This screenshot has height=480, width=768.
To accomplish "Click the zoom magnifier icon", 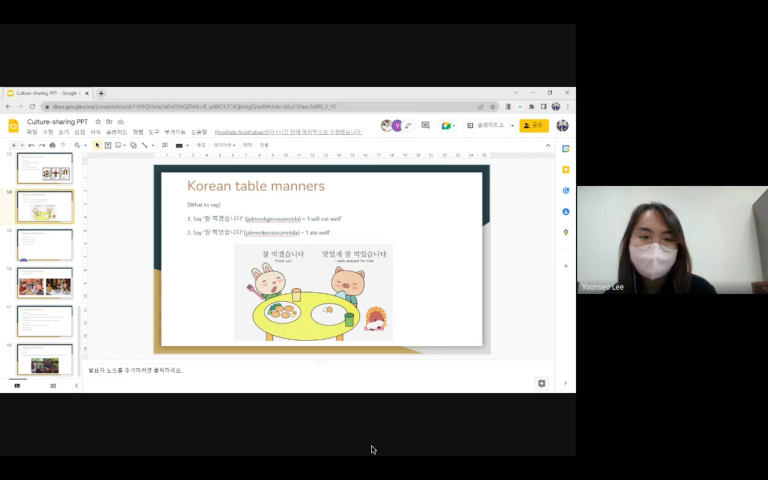I will click(77, 145).
